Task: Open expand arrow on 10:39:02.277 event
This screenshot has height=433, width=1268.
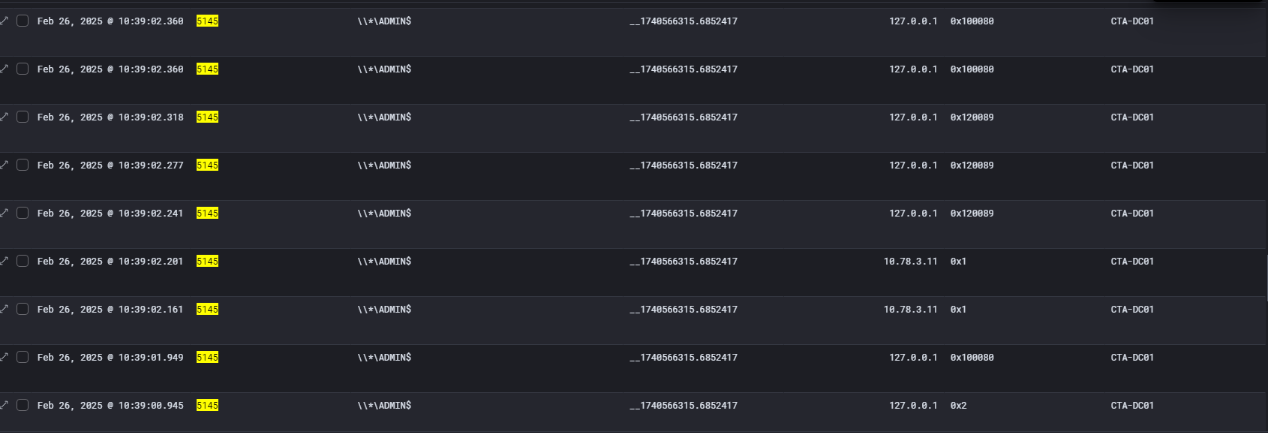Action: 3,165
